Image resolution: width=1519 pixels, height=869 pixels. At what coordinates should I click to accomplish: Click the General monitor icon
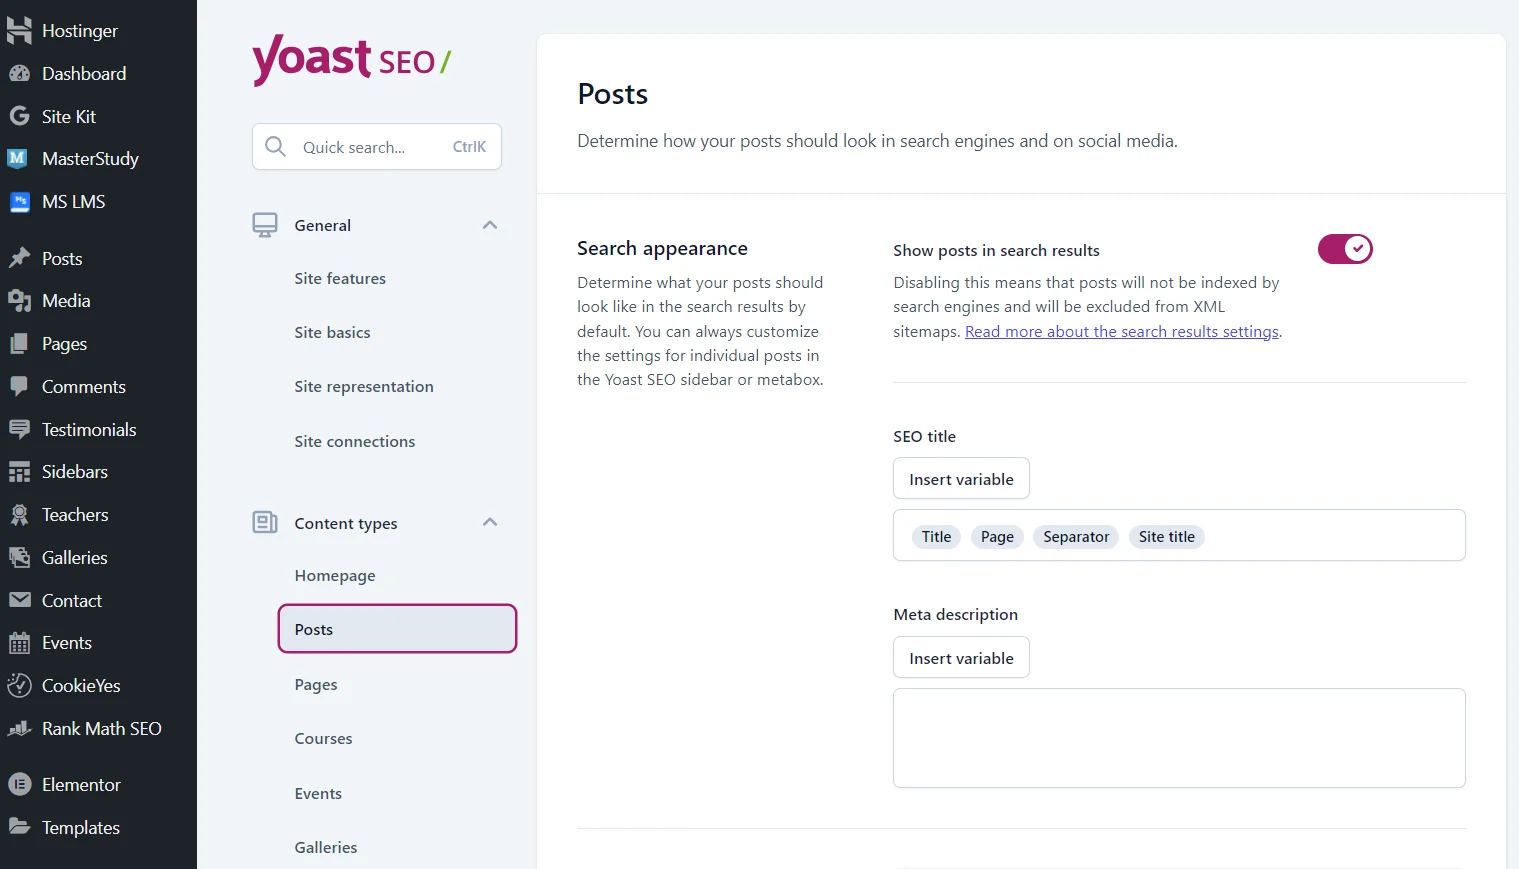[x=265, y=225]
